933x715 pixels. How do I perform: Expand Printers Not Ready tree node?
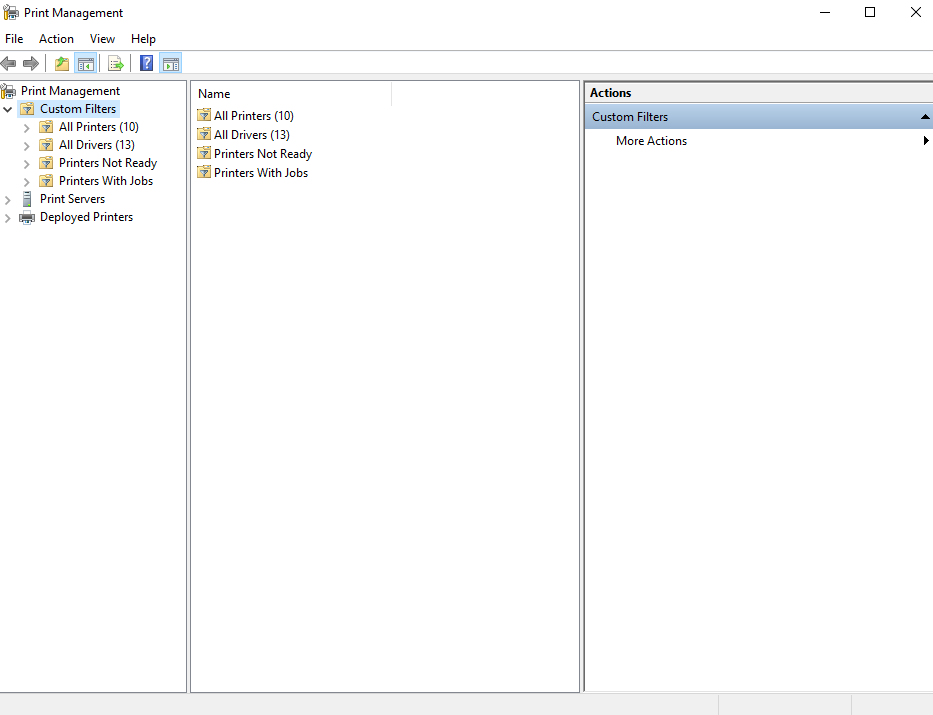tap(26, 164)
